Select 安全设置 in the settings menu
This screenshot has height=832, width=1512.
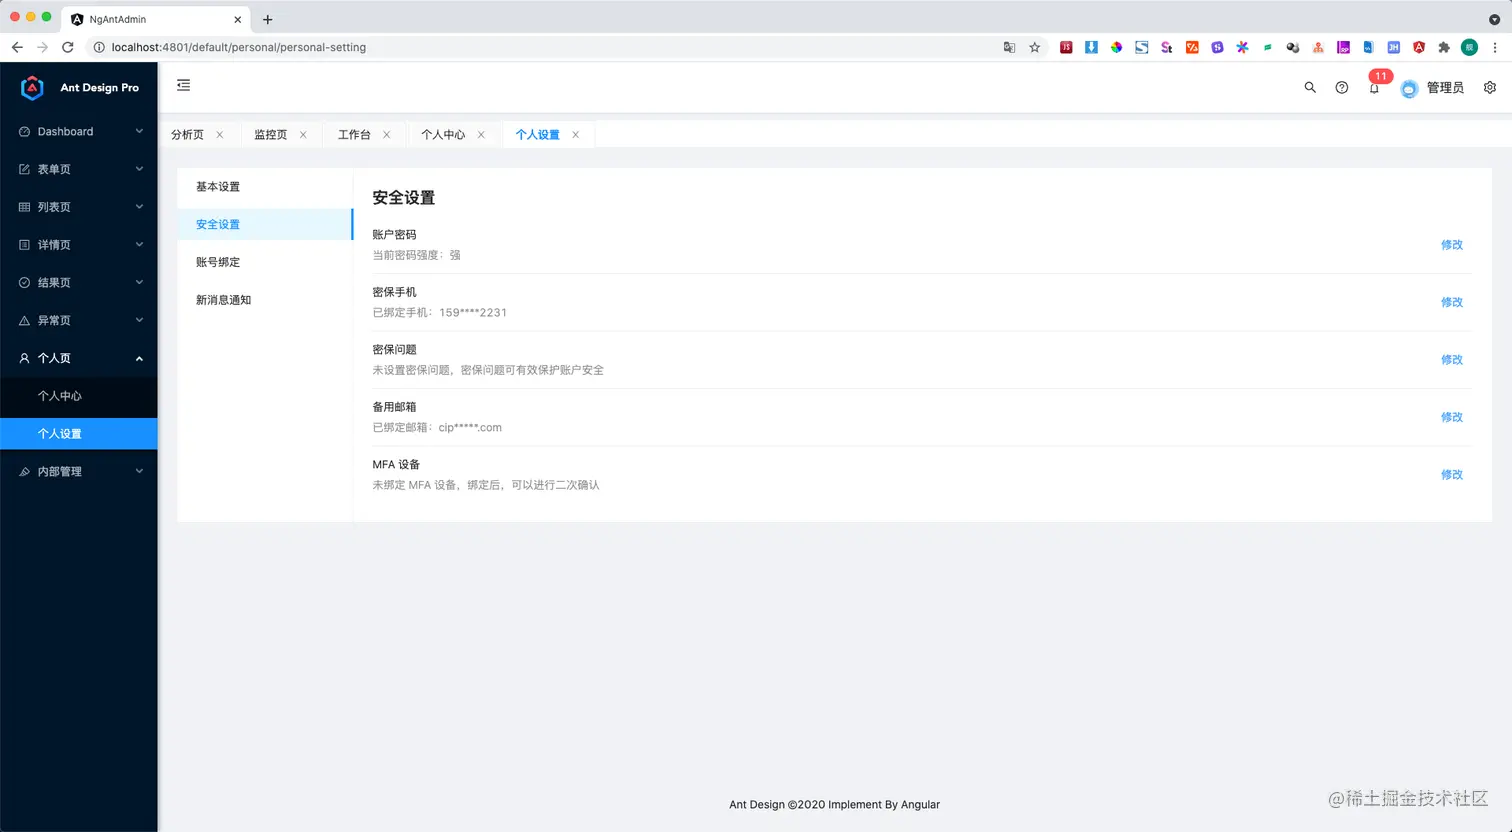(265, 225)
